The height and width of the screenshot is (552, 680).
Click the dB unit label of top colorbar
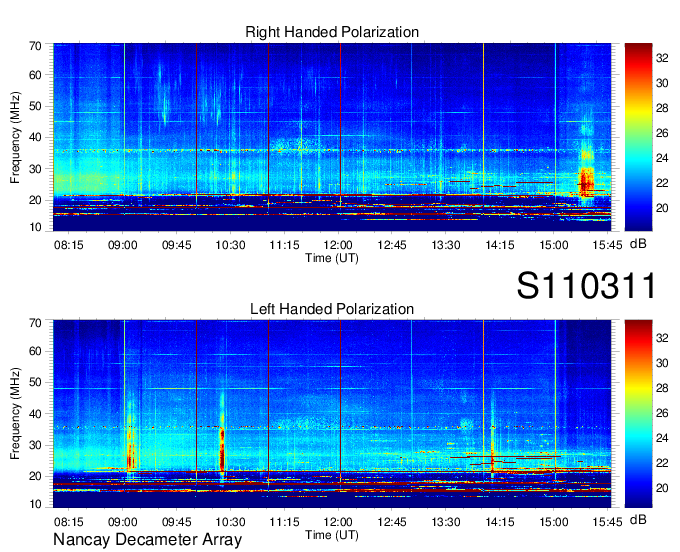pos(638,244)
